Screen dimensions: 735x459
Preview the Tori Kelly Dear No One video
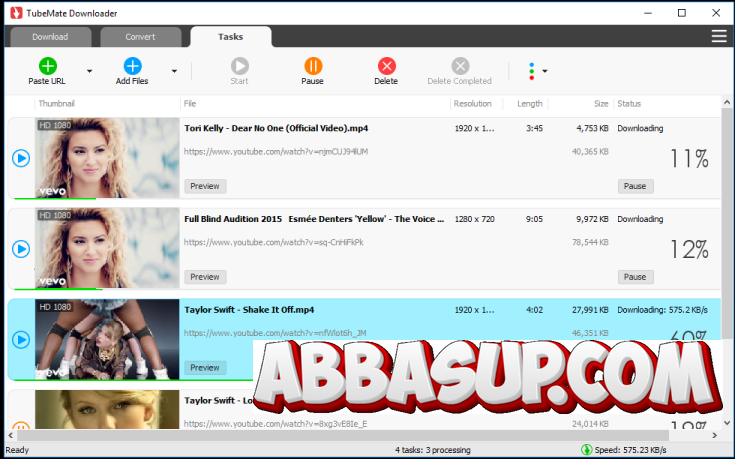point(205,186)
